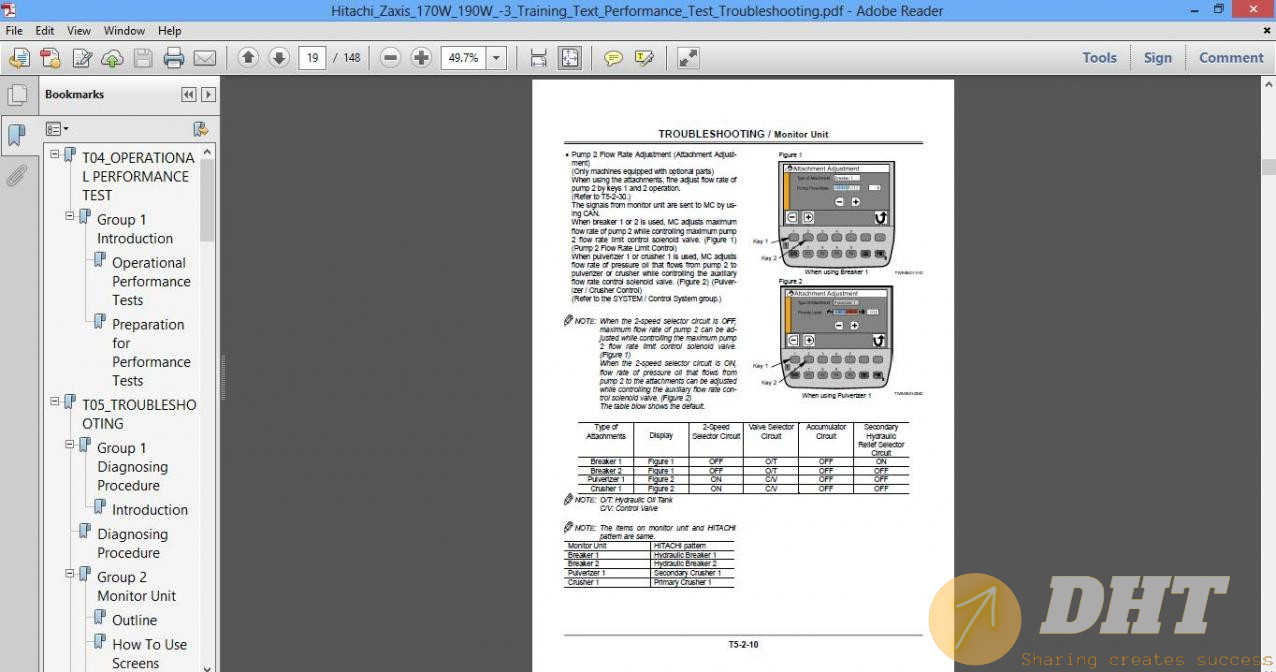Select the highlight text tool
1276x672 pixels.
coord(644,58)
